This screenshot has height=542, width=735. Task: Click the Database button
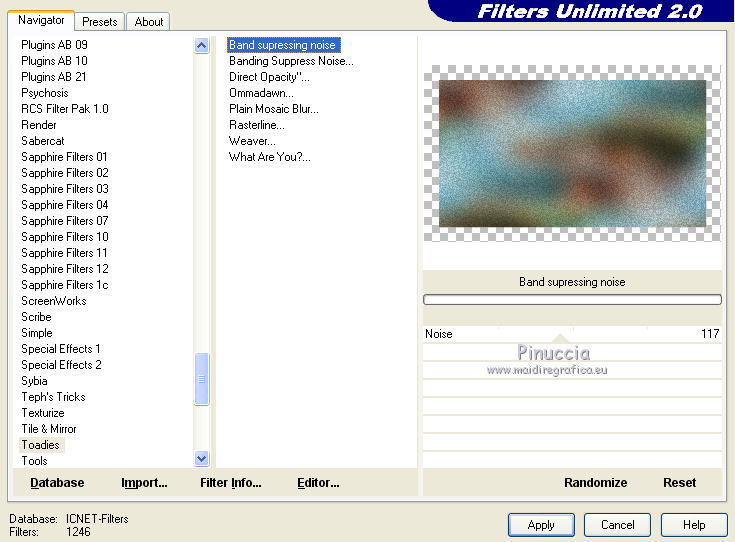coord(57,482)
